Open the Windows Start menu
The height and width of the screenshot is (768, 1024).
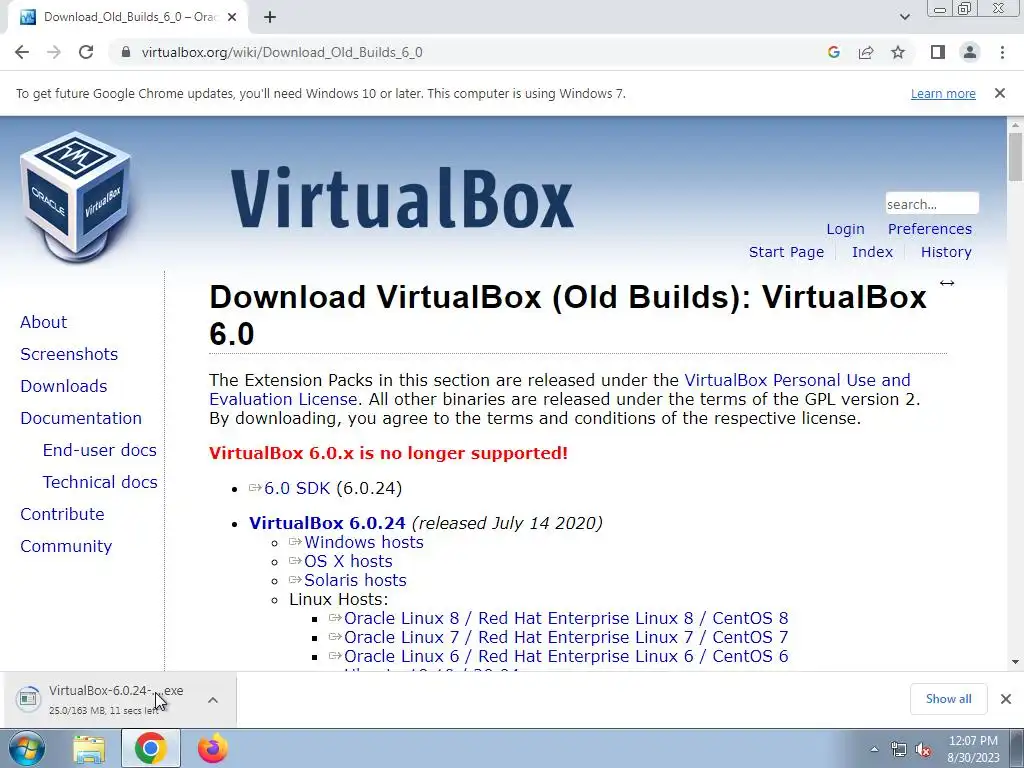click(x=26, y=748)
